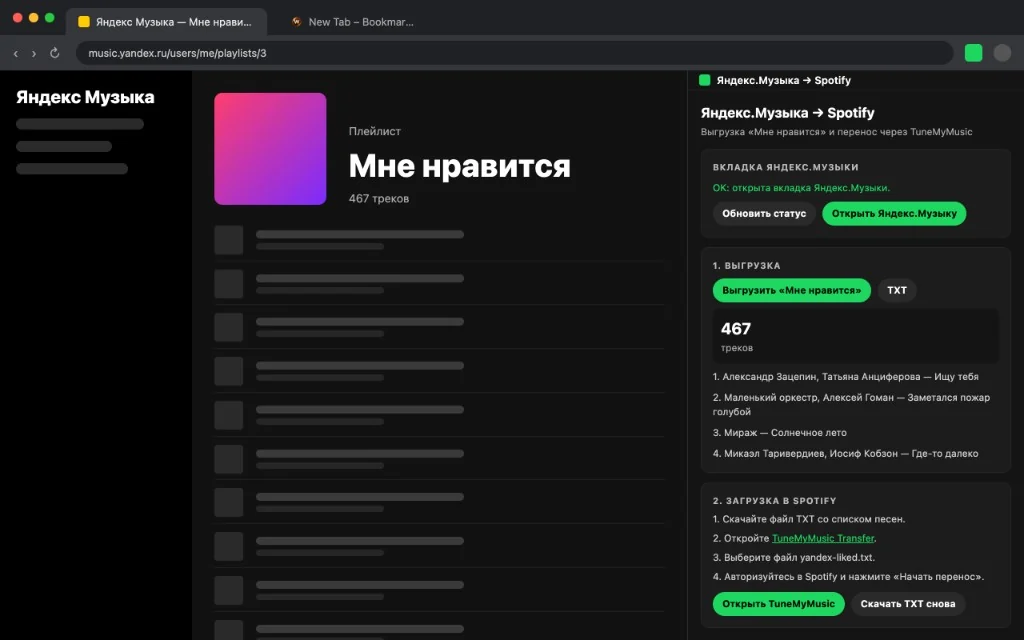Reload the page using the refresh icon
The width and height of the screenshot is (1024, 640).
click(55, 53)
